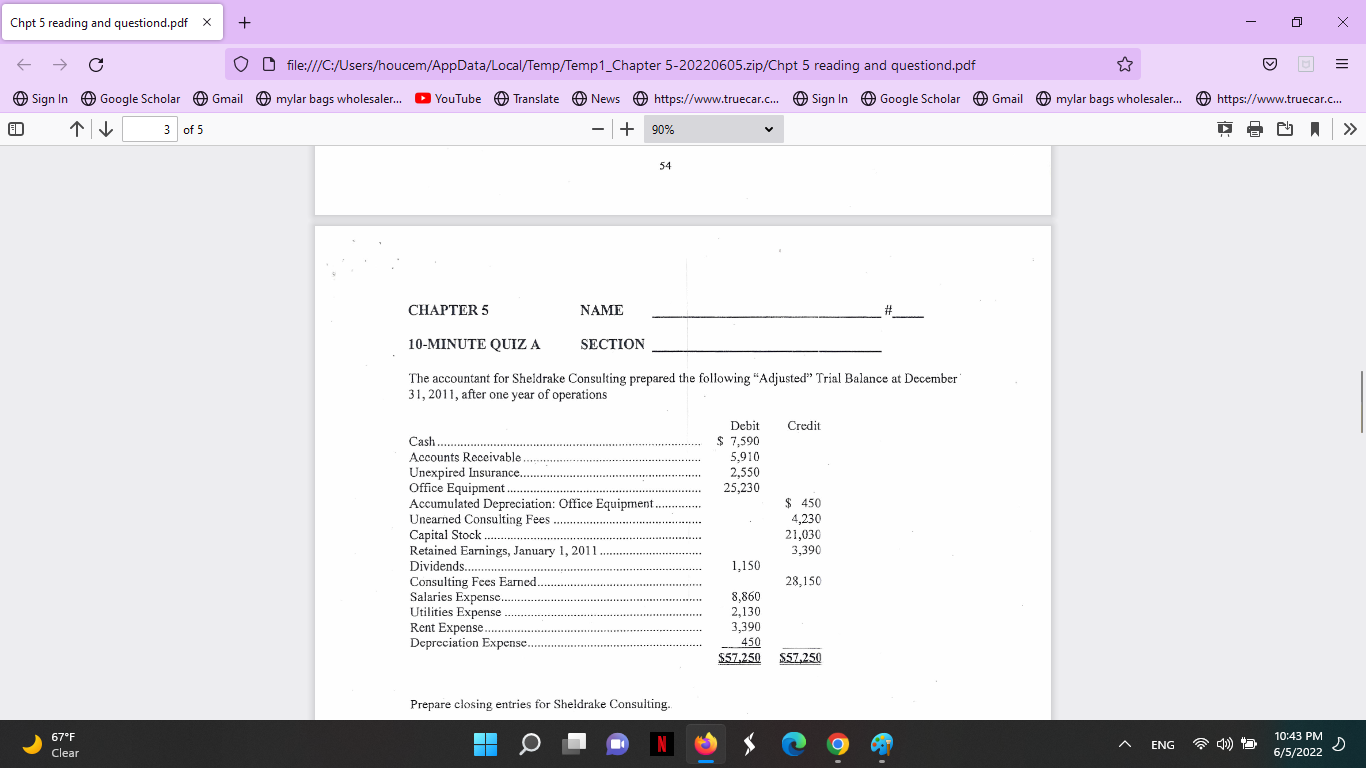Open the Firefox application menu
This screenshot has width=1366, height=768.
(1343, 63)
